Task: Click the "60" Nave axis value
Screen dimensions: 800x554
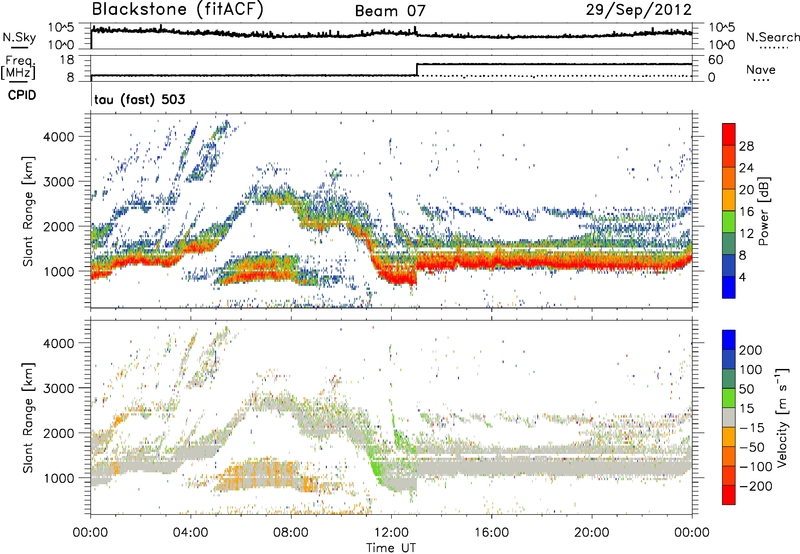Action: pos(716,60)
